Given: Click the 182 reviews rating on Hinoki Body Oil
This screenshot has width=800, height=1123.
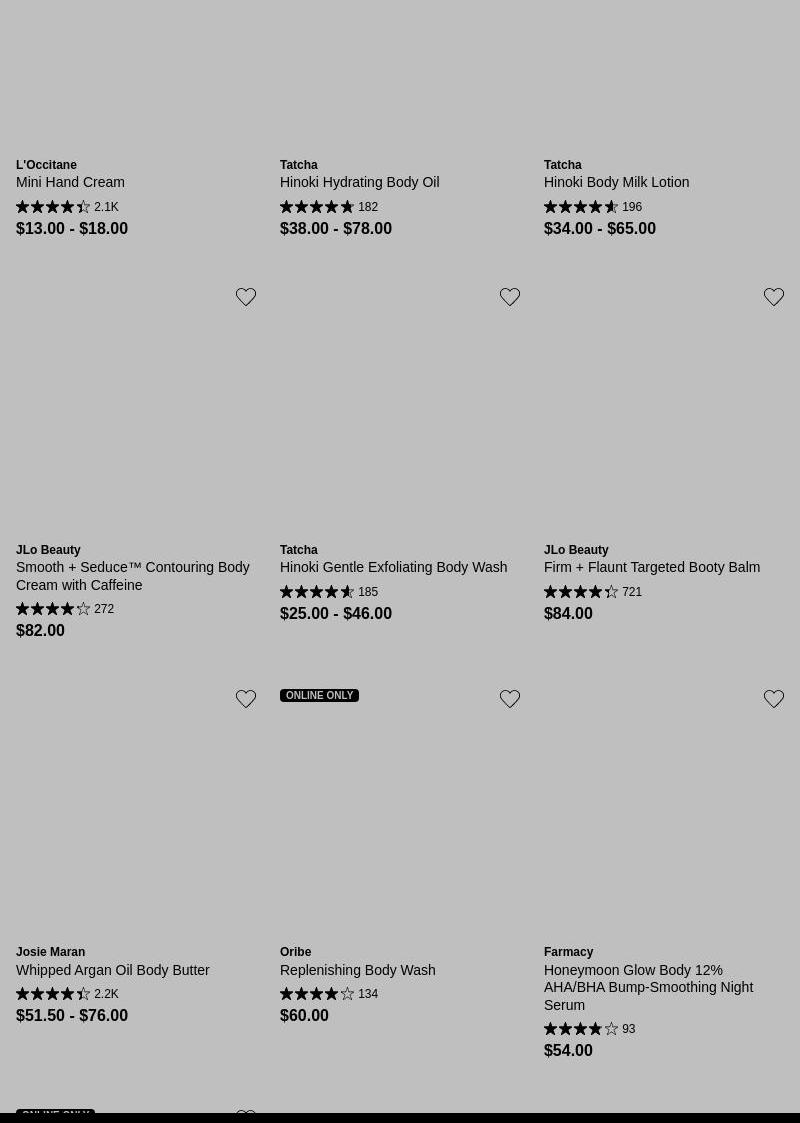Looking at the screenshot, I should [x=329, y=207].
